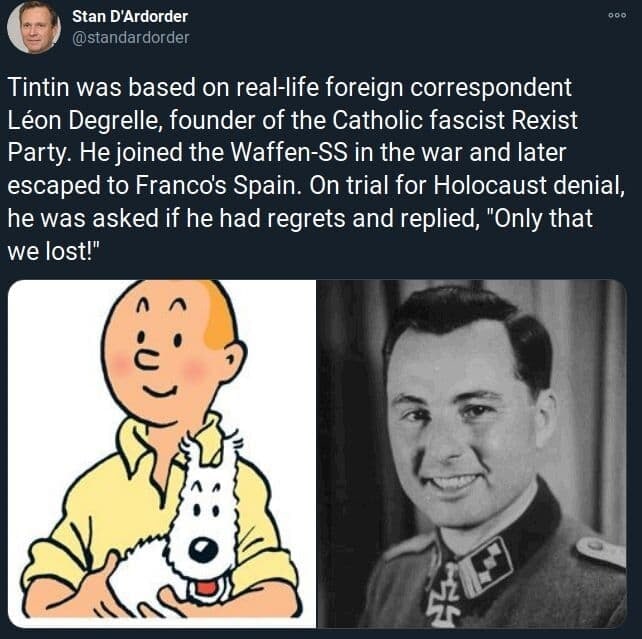Screen dimensions: 642x639
Task: Open the three-dot more options menu
Action: pyautogui.click(x=617, y=16)
